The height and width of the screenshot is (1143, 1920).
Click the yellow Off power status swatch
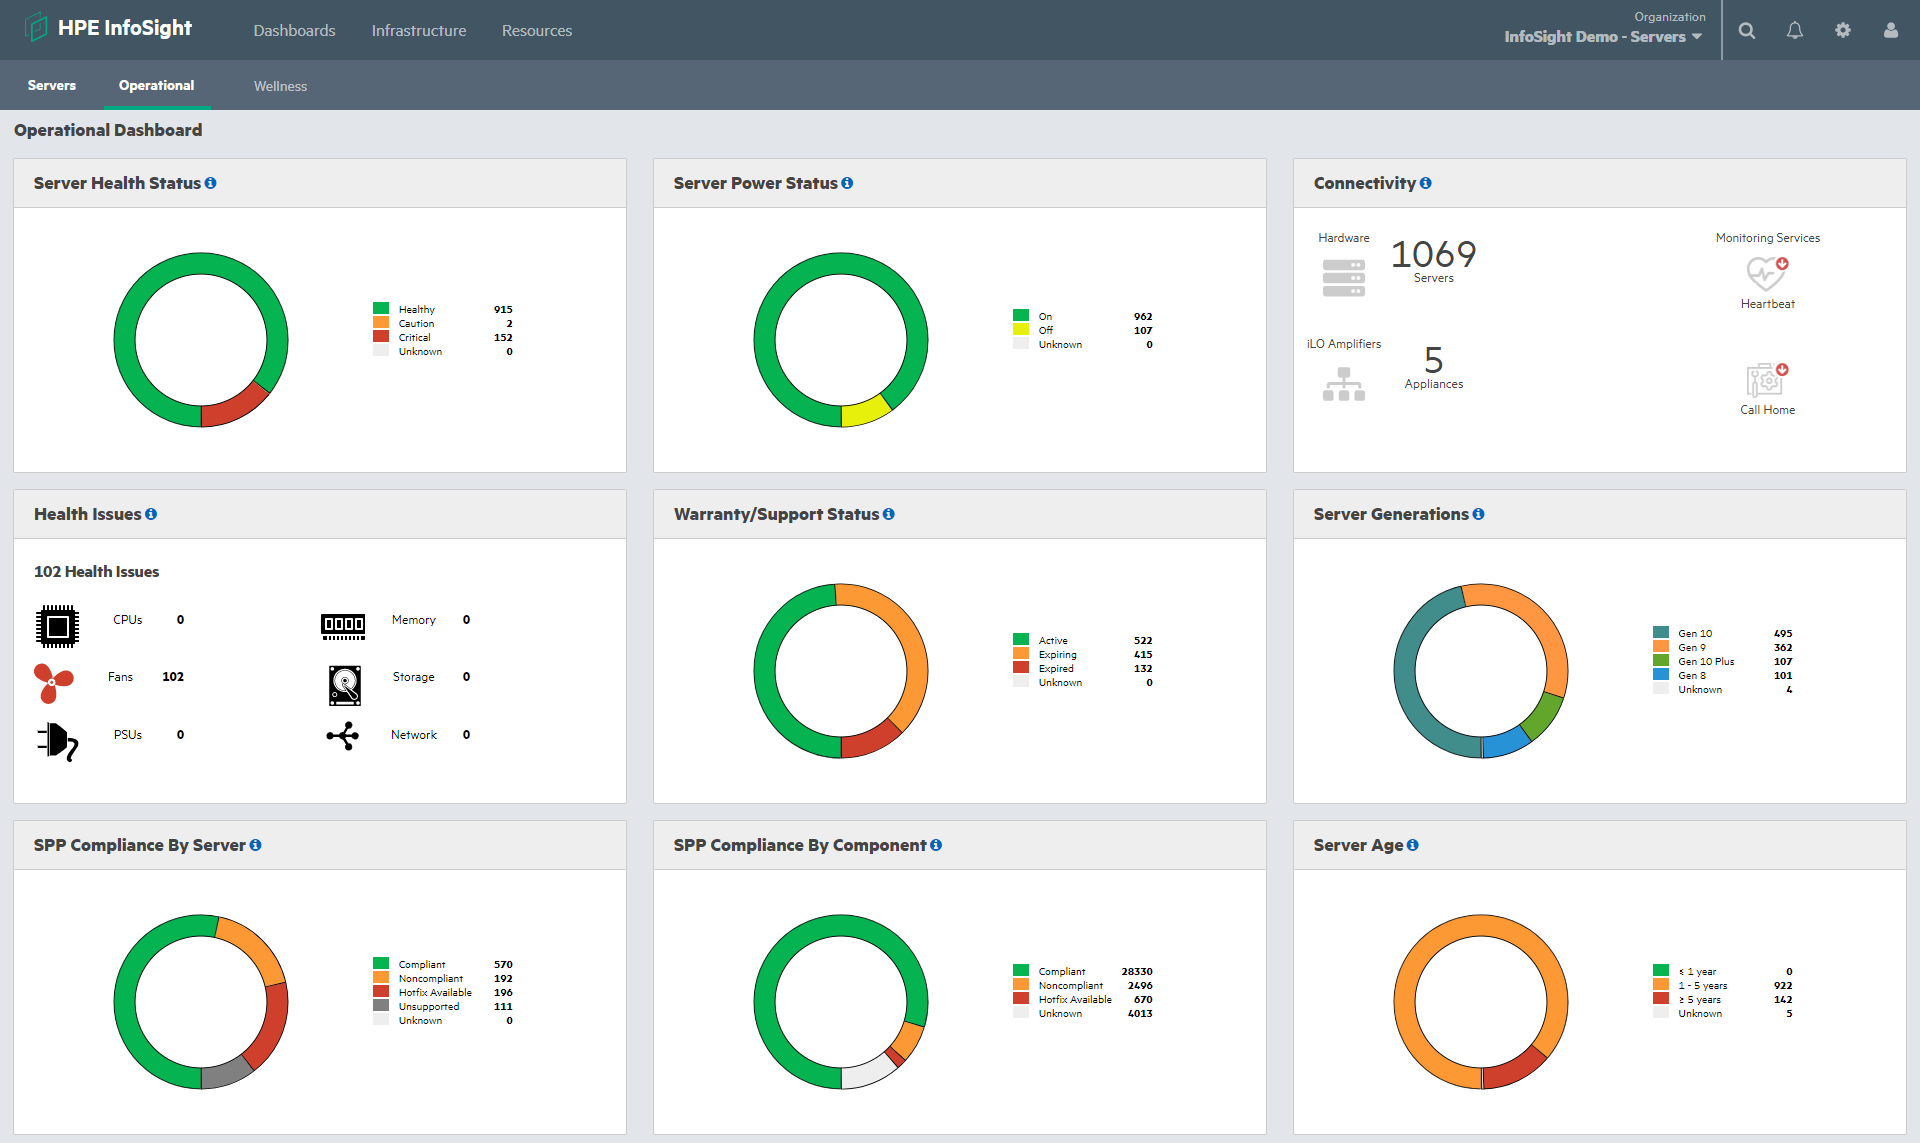pos(1021,330)
